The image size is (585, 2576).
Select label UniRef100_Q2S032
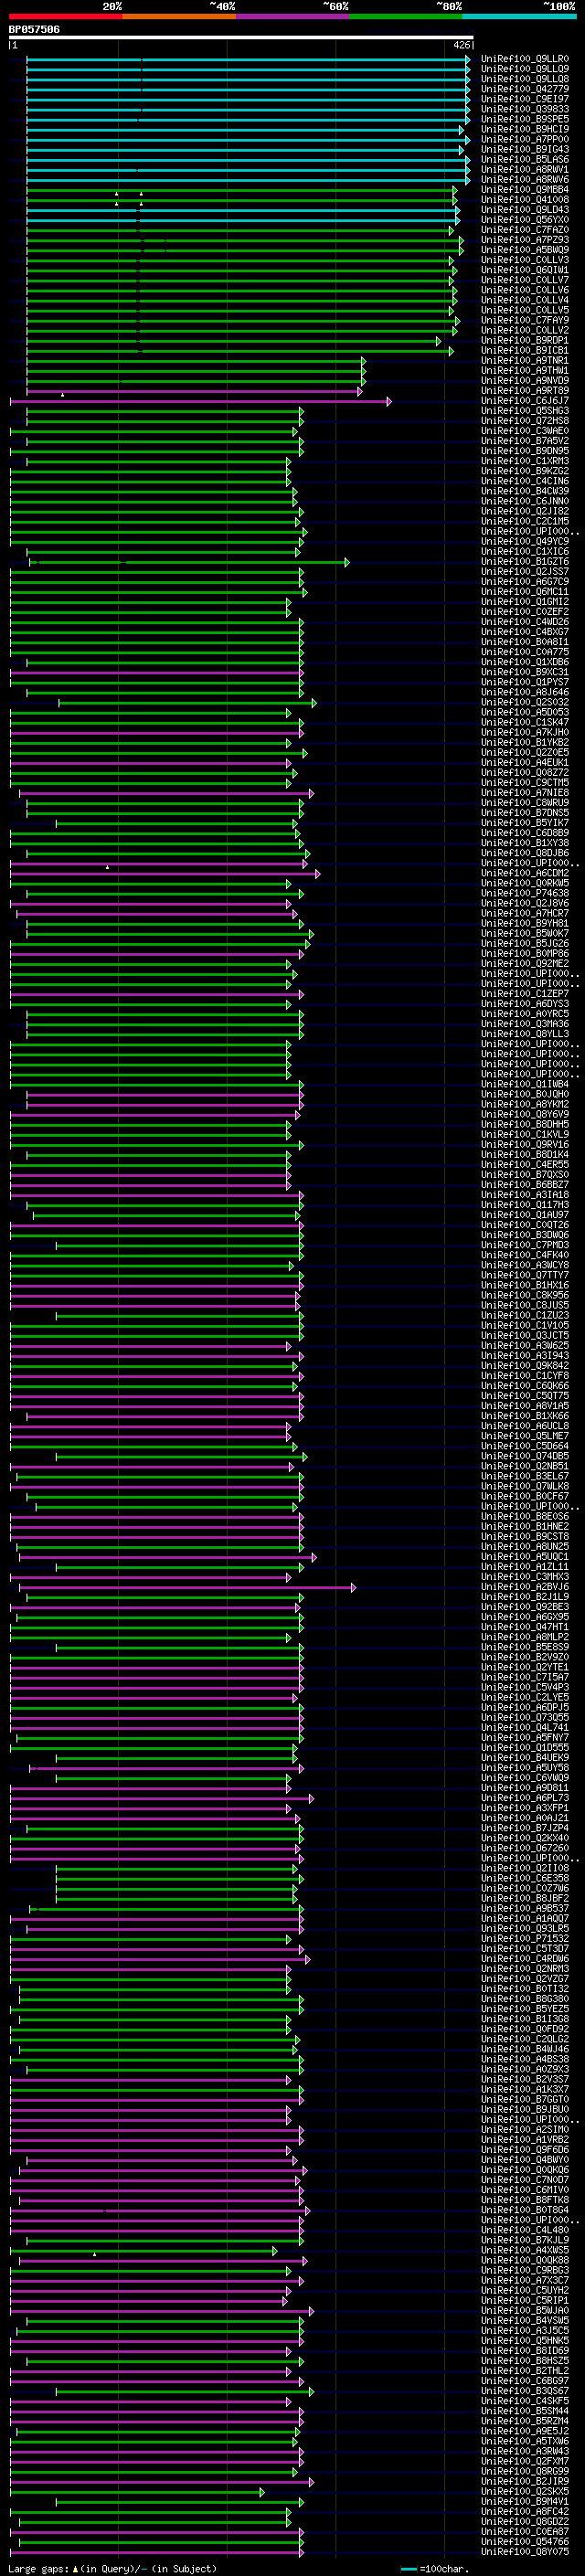pos(525,703)
